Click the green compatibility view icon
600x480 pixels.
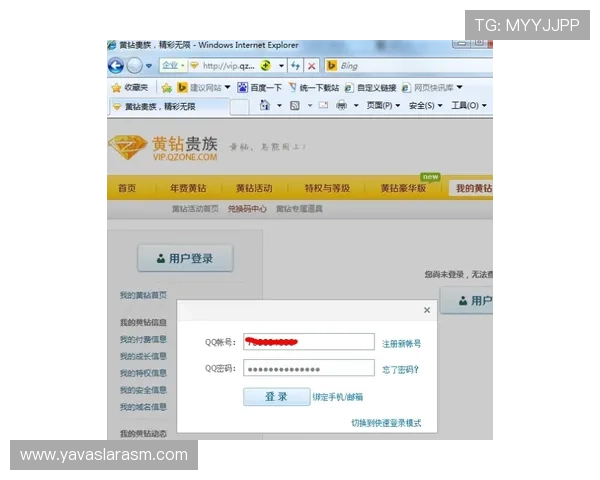click(x=266, y=65)
